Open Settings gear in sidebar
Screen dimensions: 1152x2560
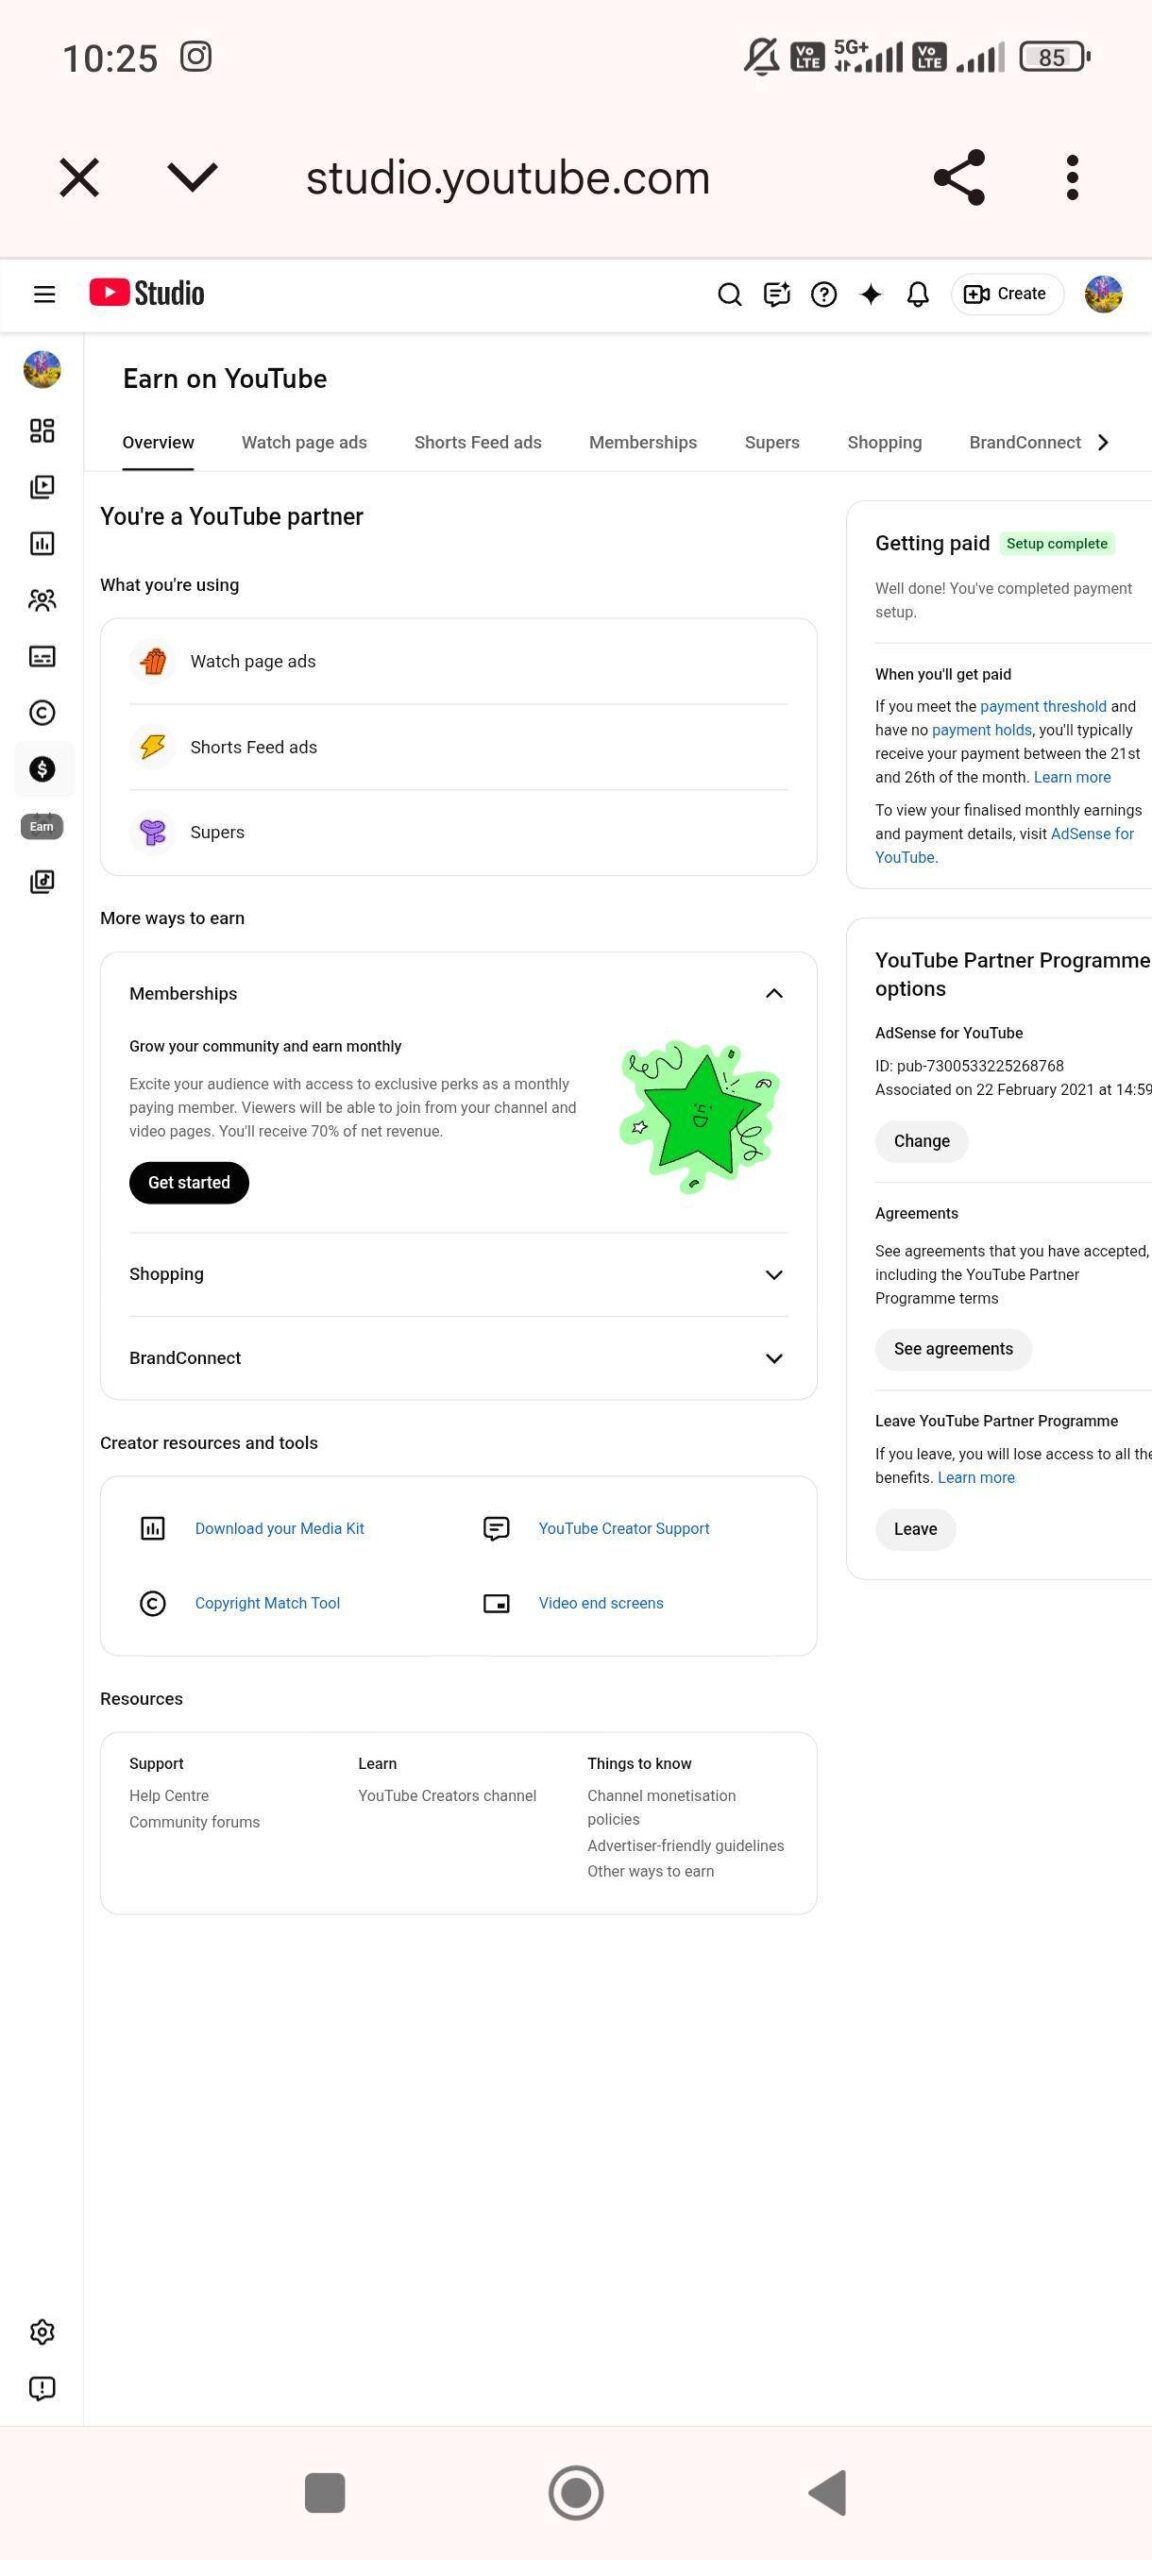pyautogui.click(x=42, y=2332)
